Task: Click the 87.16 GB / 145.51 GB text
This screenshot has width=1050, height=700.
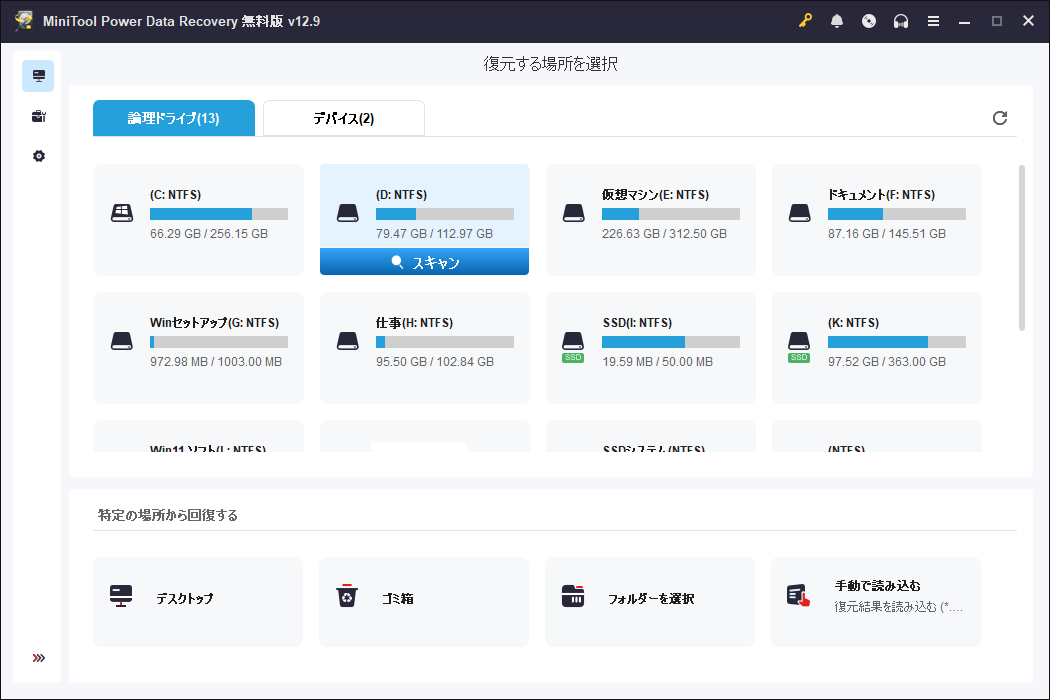Action: 887,234
